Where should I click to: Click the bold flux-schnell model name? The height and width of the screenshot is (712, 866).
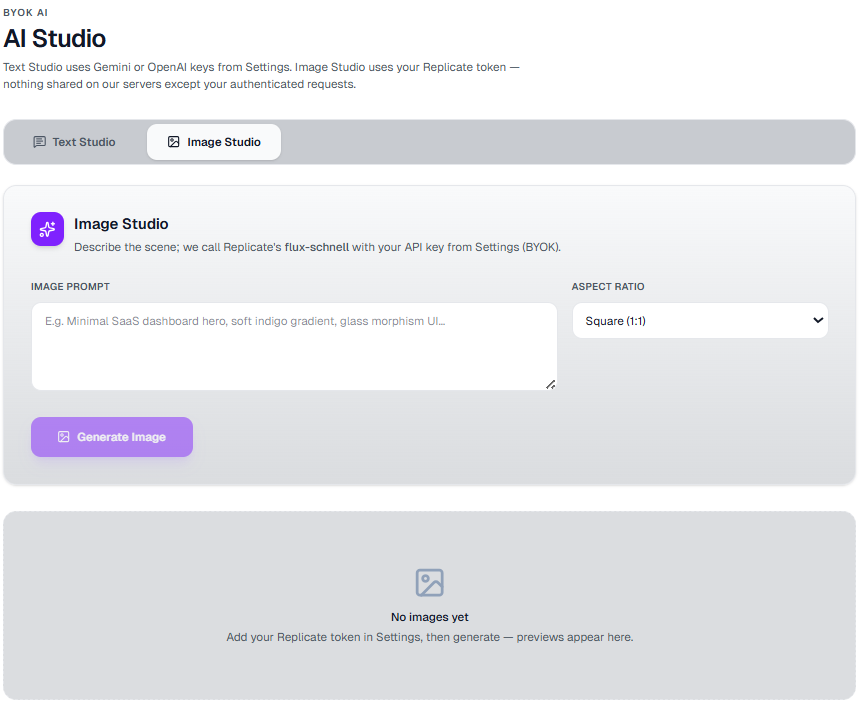pyautogui.click(x=316, y=247)
